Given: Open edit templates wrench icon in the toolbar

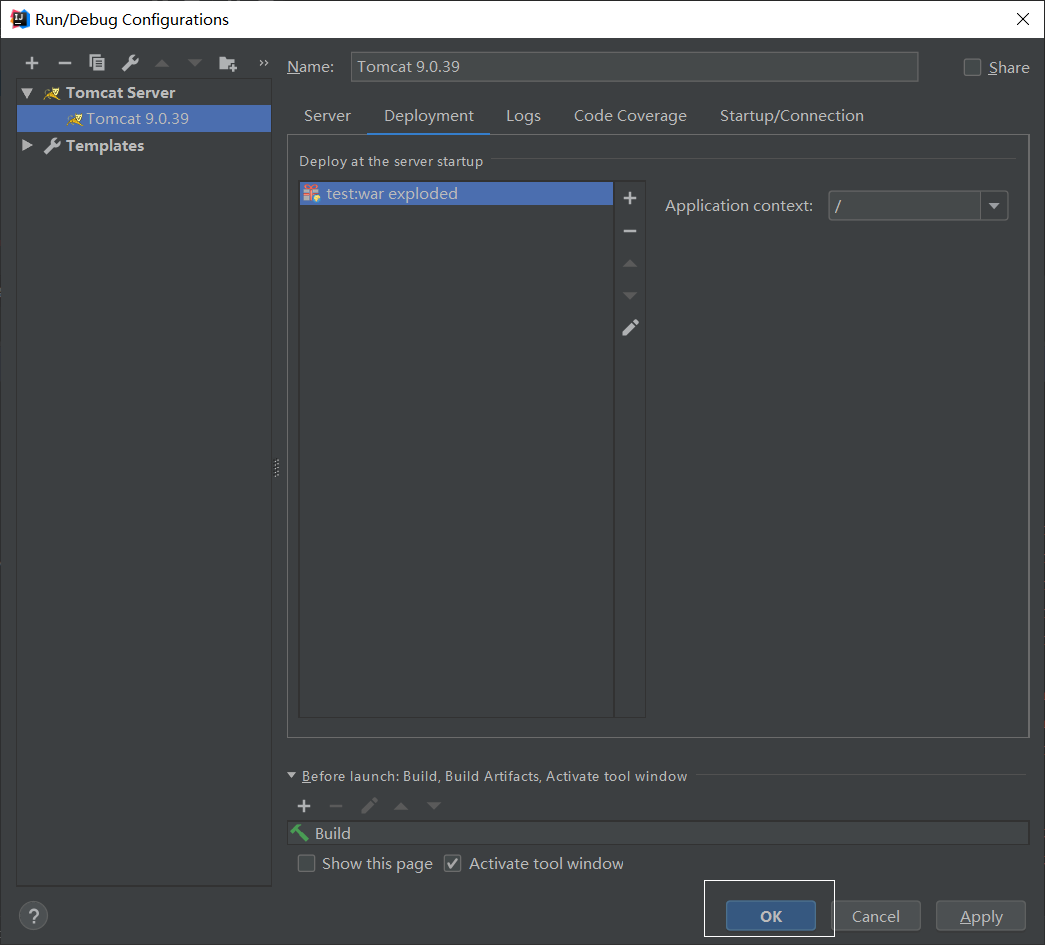Looking at the screenshot, I should [130, 63].
